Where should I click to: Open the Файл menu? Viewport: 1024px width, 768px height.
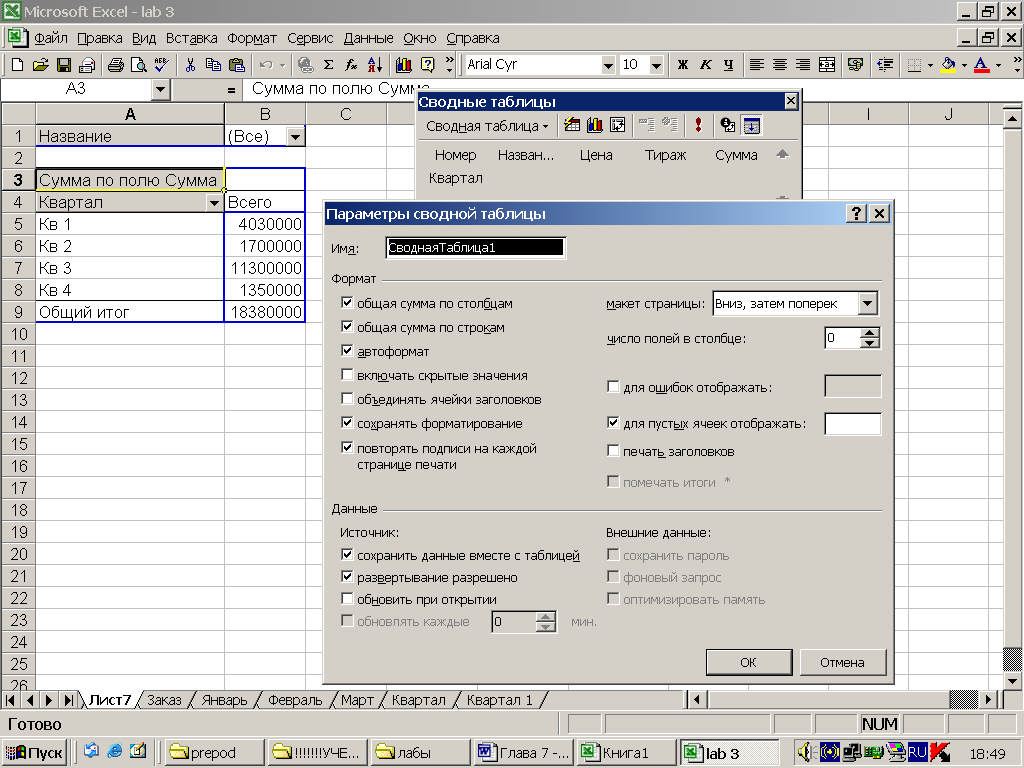click(51, 39)
